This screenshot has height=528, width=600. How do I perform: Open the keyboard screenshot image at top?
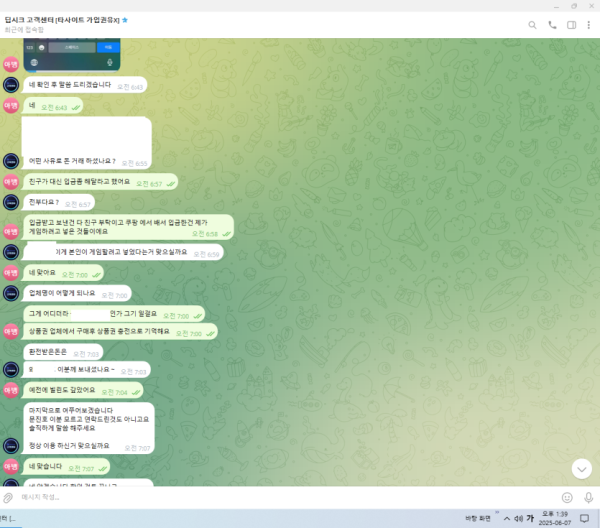click(72, 55)
